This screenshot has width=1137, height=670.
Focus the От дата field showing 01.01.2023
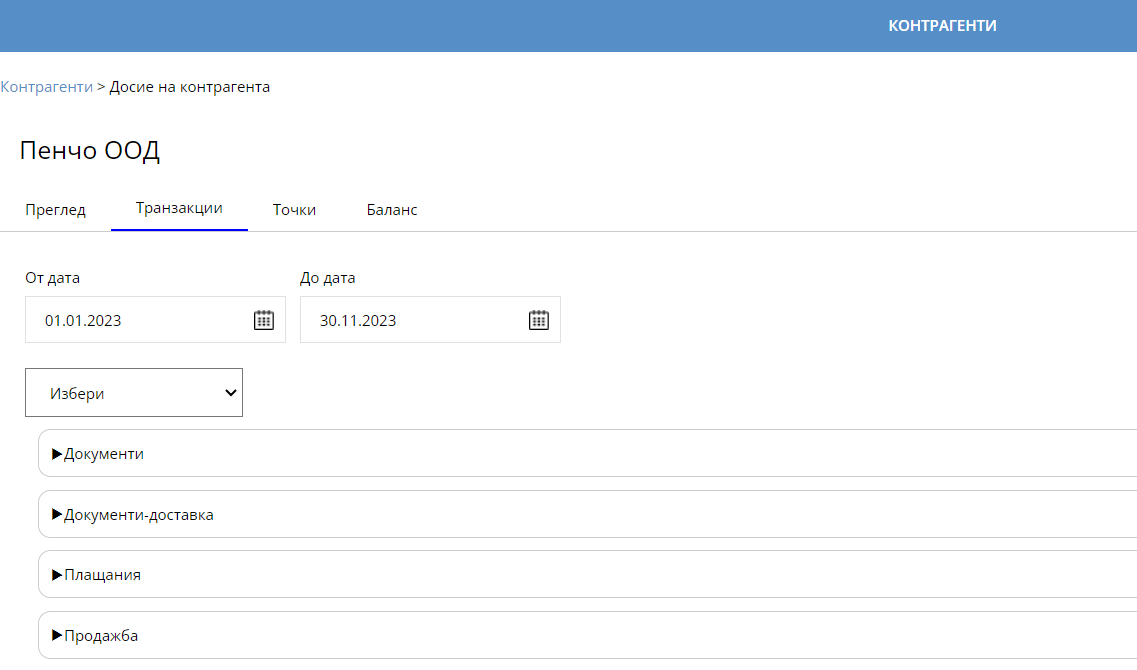(155, 320)
